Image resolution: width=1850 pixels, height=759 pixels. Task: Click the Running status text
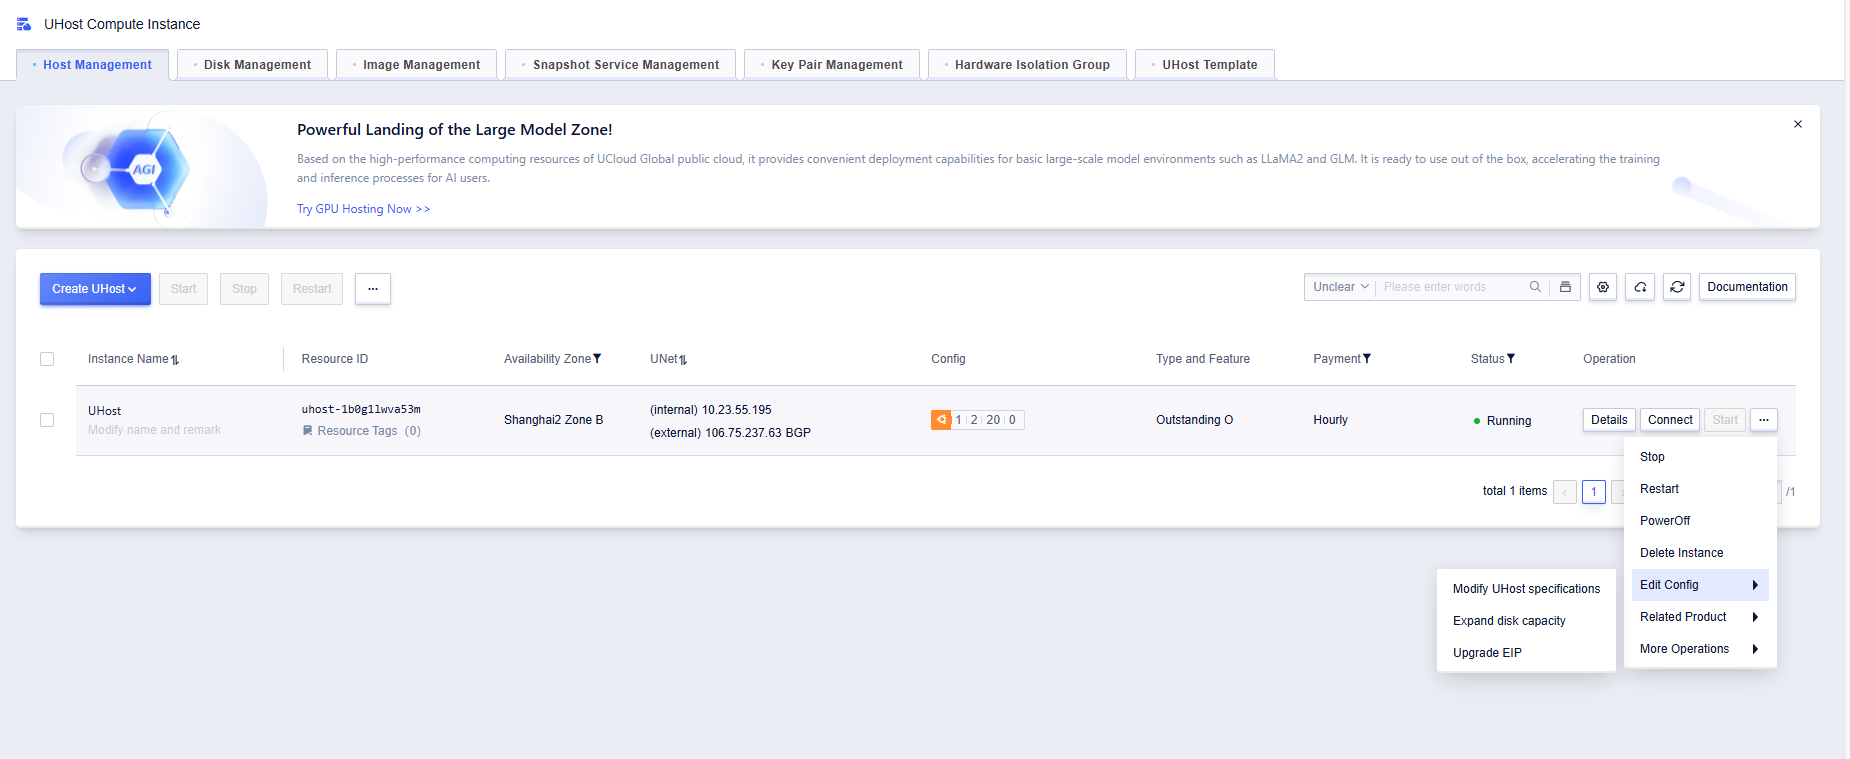click(1509, 421)
